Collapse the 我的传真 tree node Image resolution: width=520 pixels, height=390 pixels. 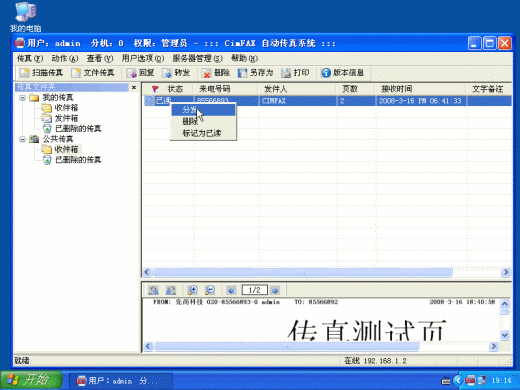click(22, 98)
